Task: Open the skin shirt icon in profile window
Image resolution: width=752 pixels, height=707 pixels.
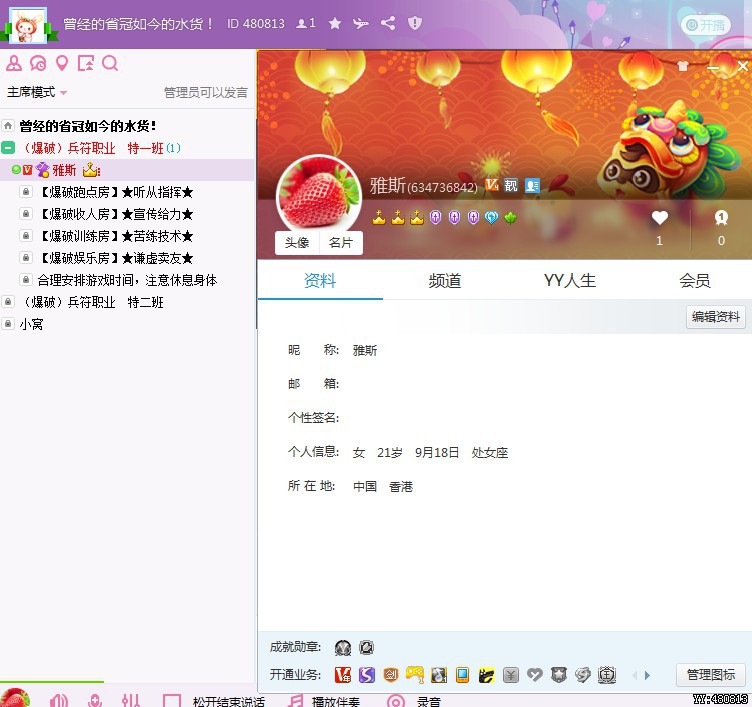Action: click(683, 66)
